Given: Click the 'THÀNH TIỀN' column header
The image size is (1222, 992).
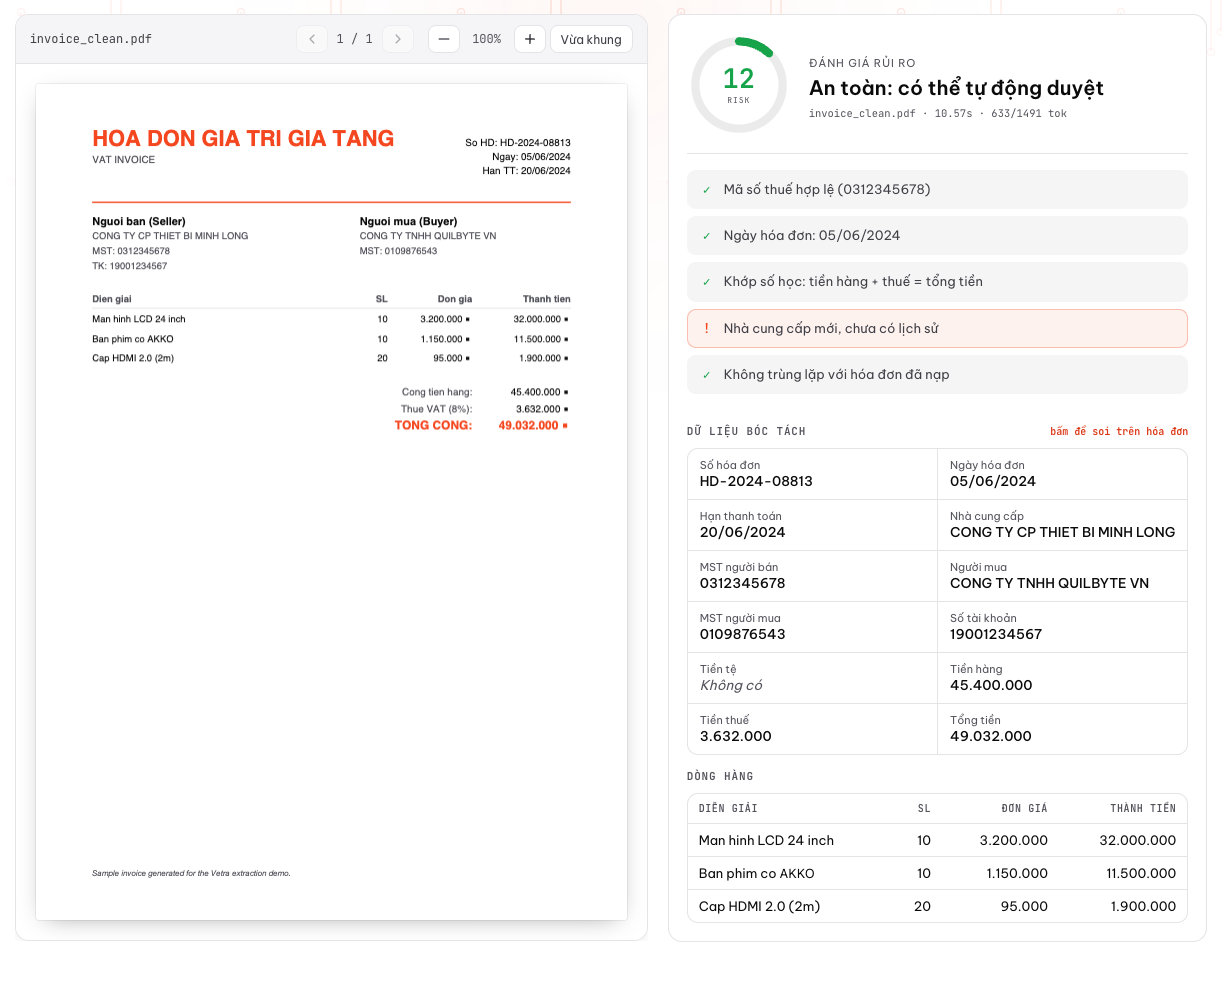Looking at the screenshot, I should click(1143, 808).
